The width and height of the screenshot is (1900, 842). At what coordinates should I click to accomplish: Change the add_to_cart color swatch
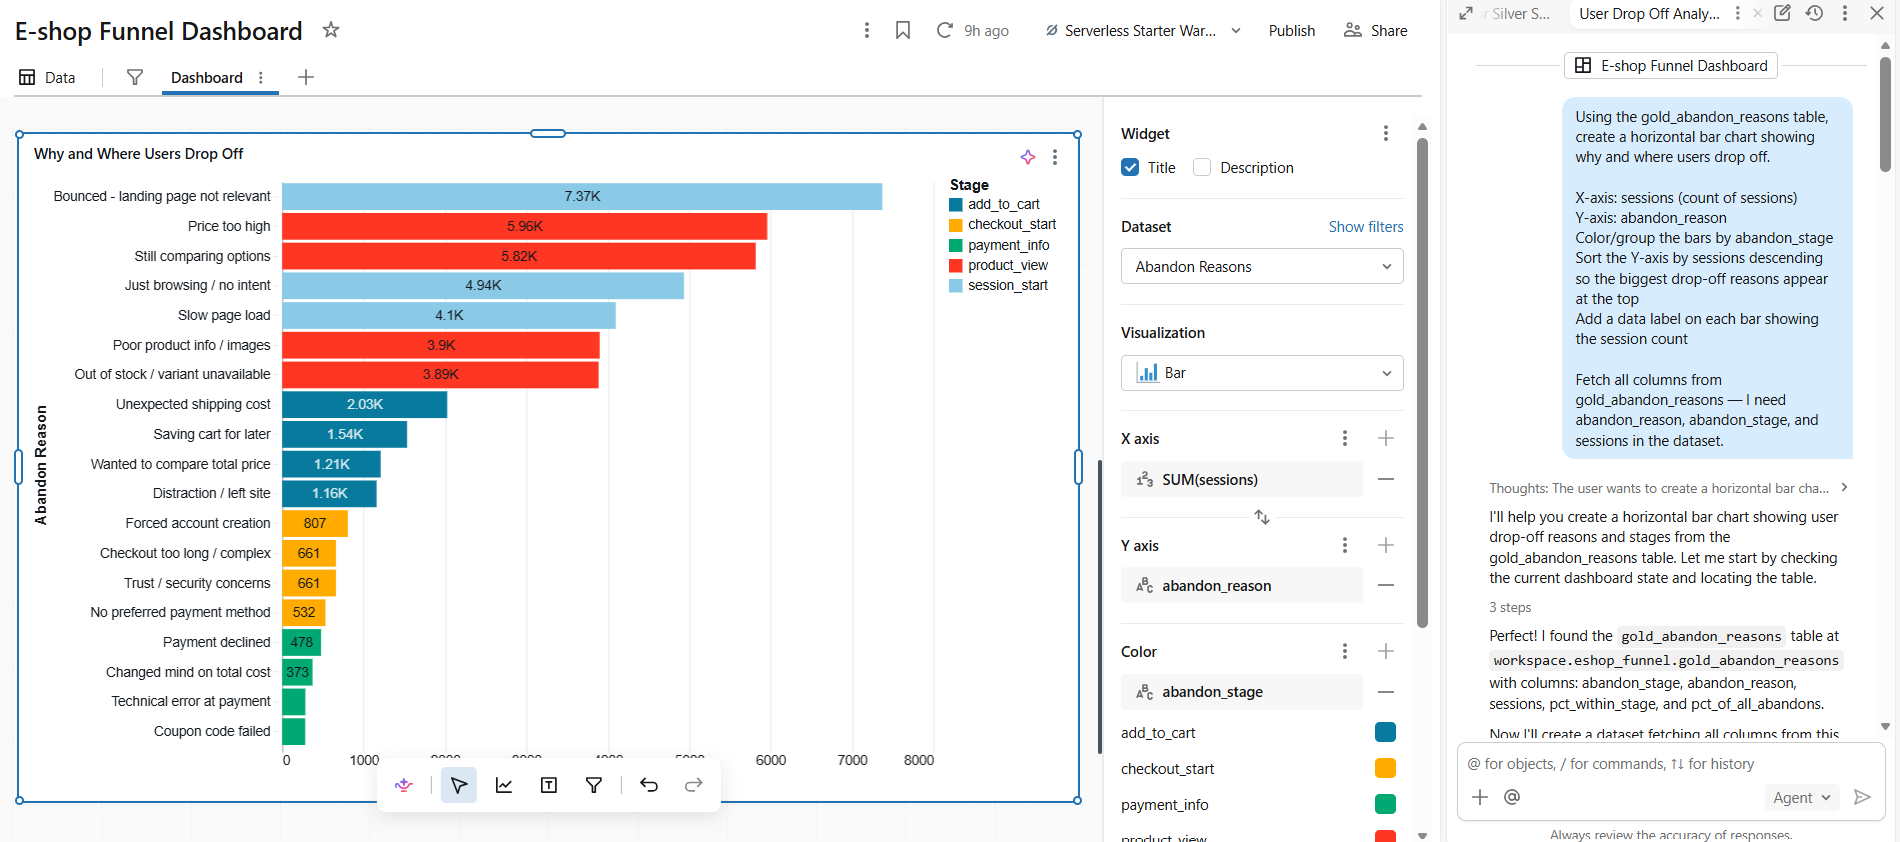1385,732
